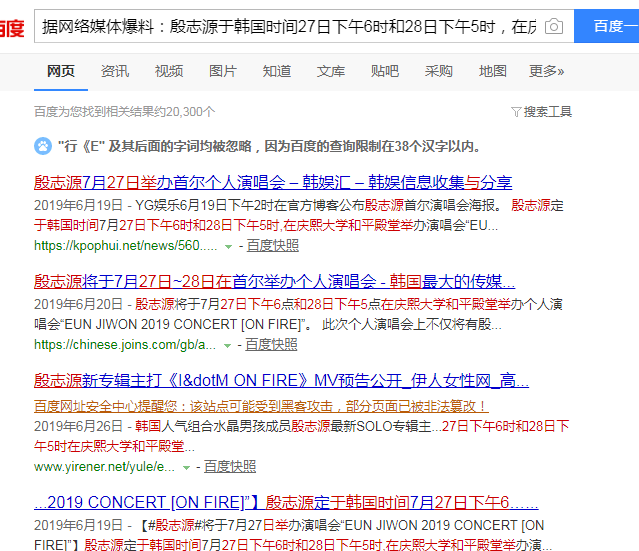Open the 图片 tab

[223, 71]
